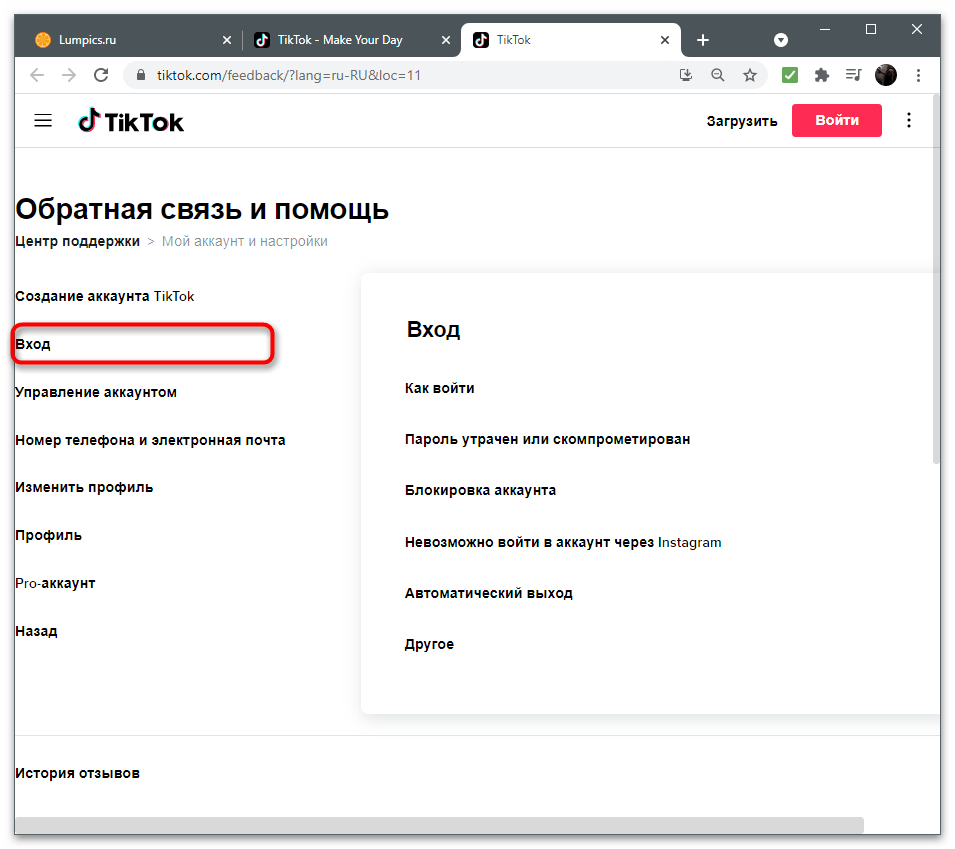The width and height of the screenshot is (955, 849).
Task: Select the active TikTok feedback tab
Action: pos(571,40)
